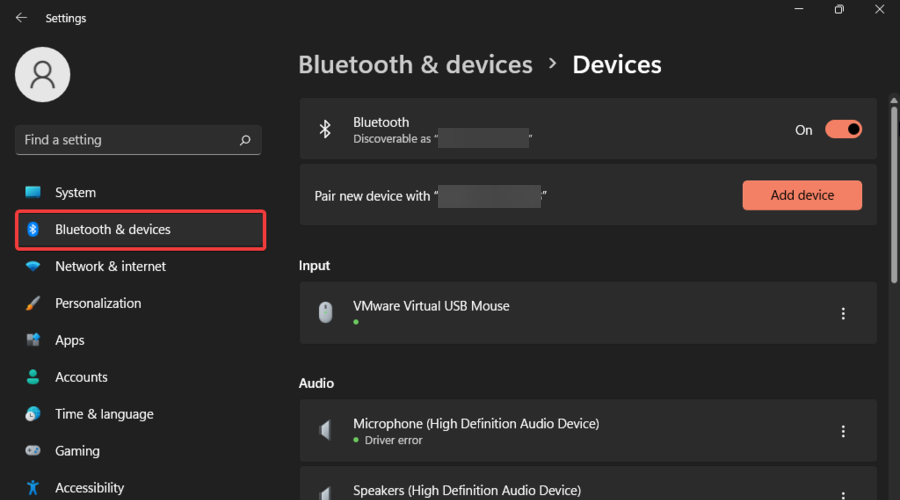Click the back arrow icon in Settings
Screen dimensions: 900x500
(x=21, y=18)
